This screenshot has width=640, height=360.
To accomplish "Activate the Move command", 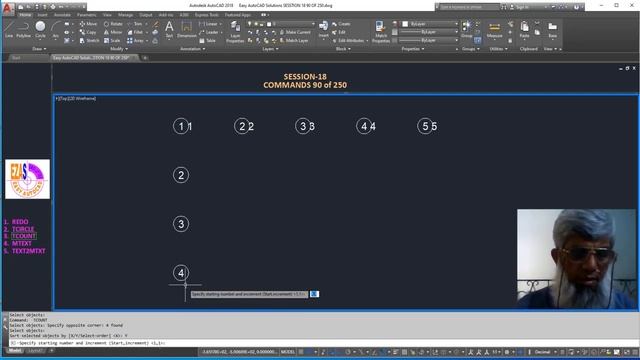I will 88,24.
